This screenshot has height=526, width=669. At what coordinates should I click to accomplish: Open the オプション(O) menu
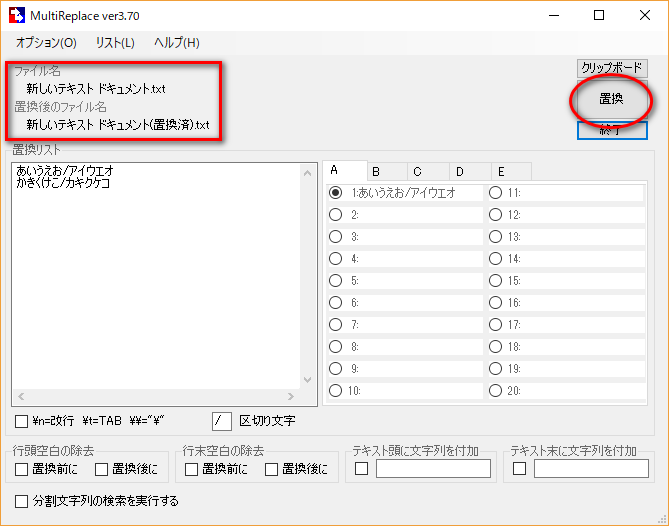click(x=46, y=43)
